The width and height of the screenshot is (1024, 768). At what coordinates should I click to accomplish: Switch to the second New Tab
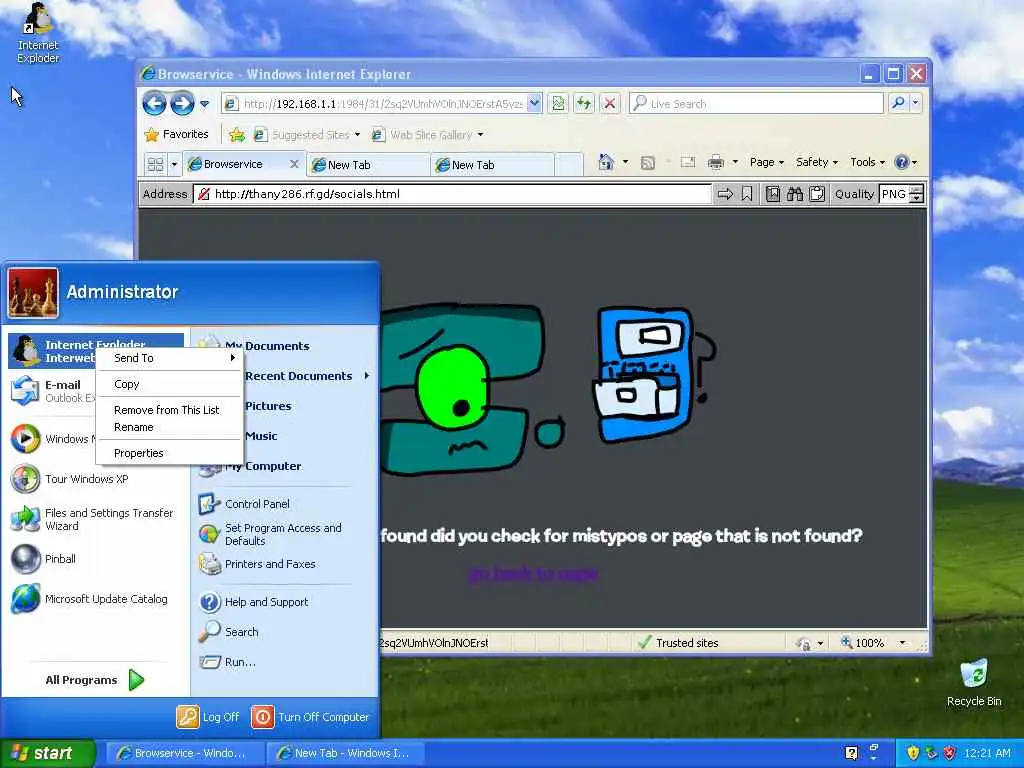click(x=493, y=165)
